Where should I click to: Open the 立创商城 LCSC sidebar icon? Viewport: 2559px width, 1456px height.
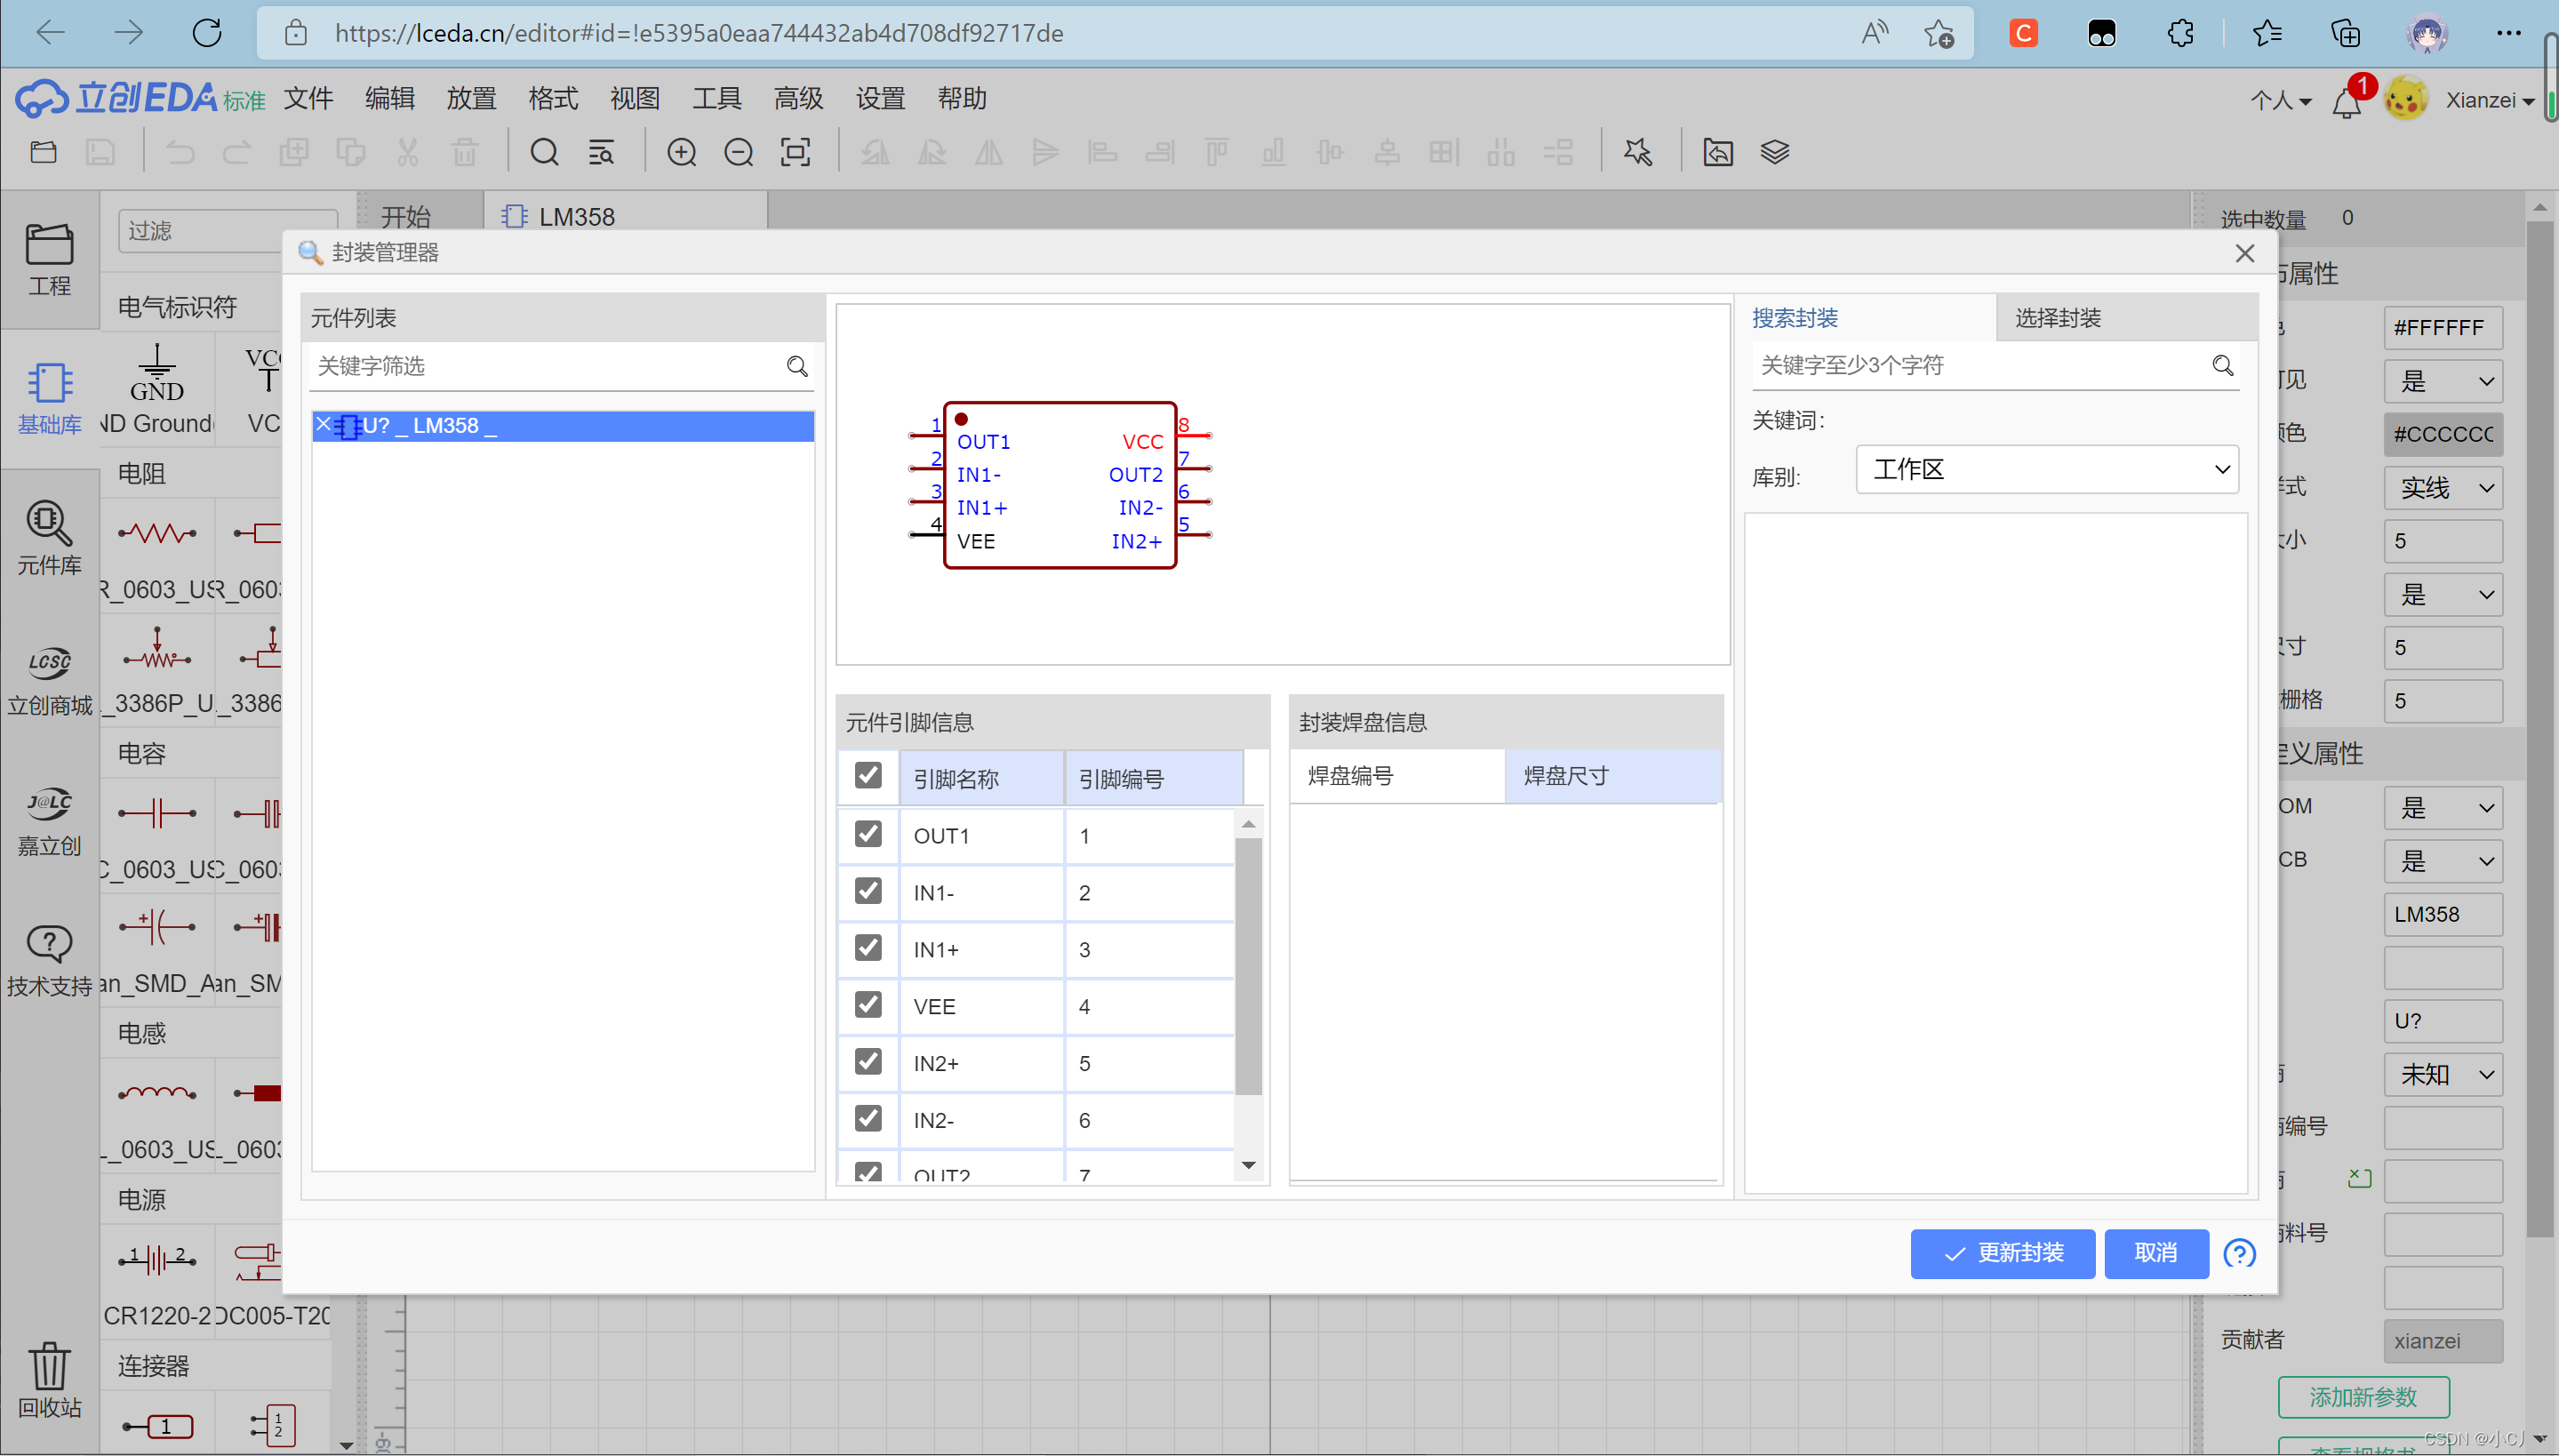tap(48, 679)
